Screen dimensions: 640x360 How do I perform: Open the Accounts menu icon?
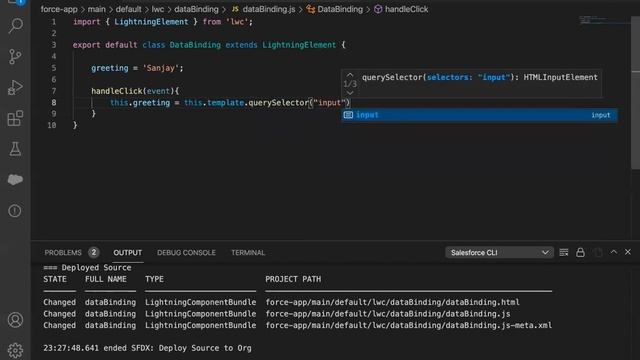(15, 320)
